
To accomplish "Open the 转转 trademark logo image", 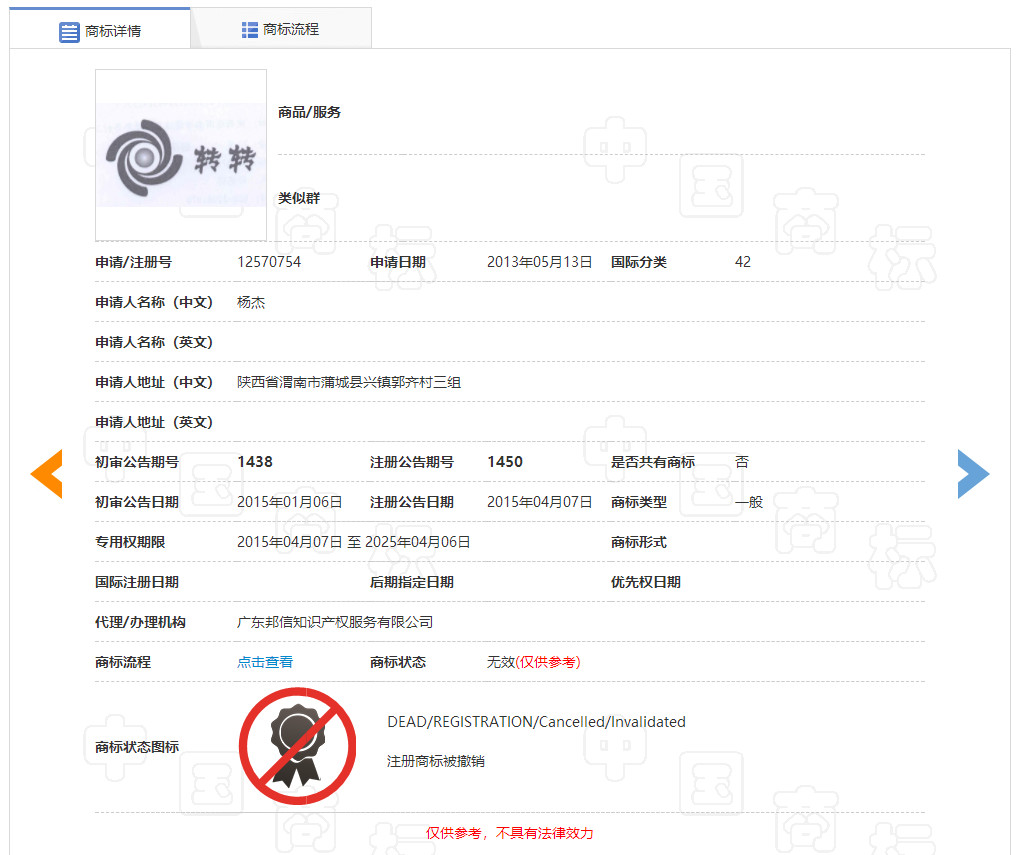I will [181, 155].
